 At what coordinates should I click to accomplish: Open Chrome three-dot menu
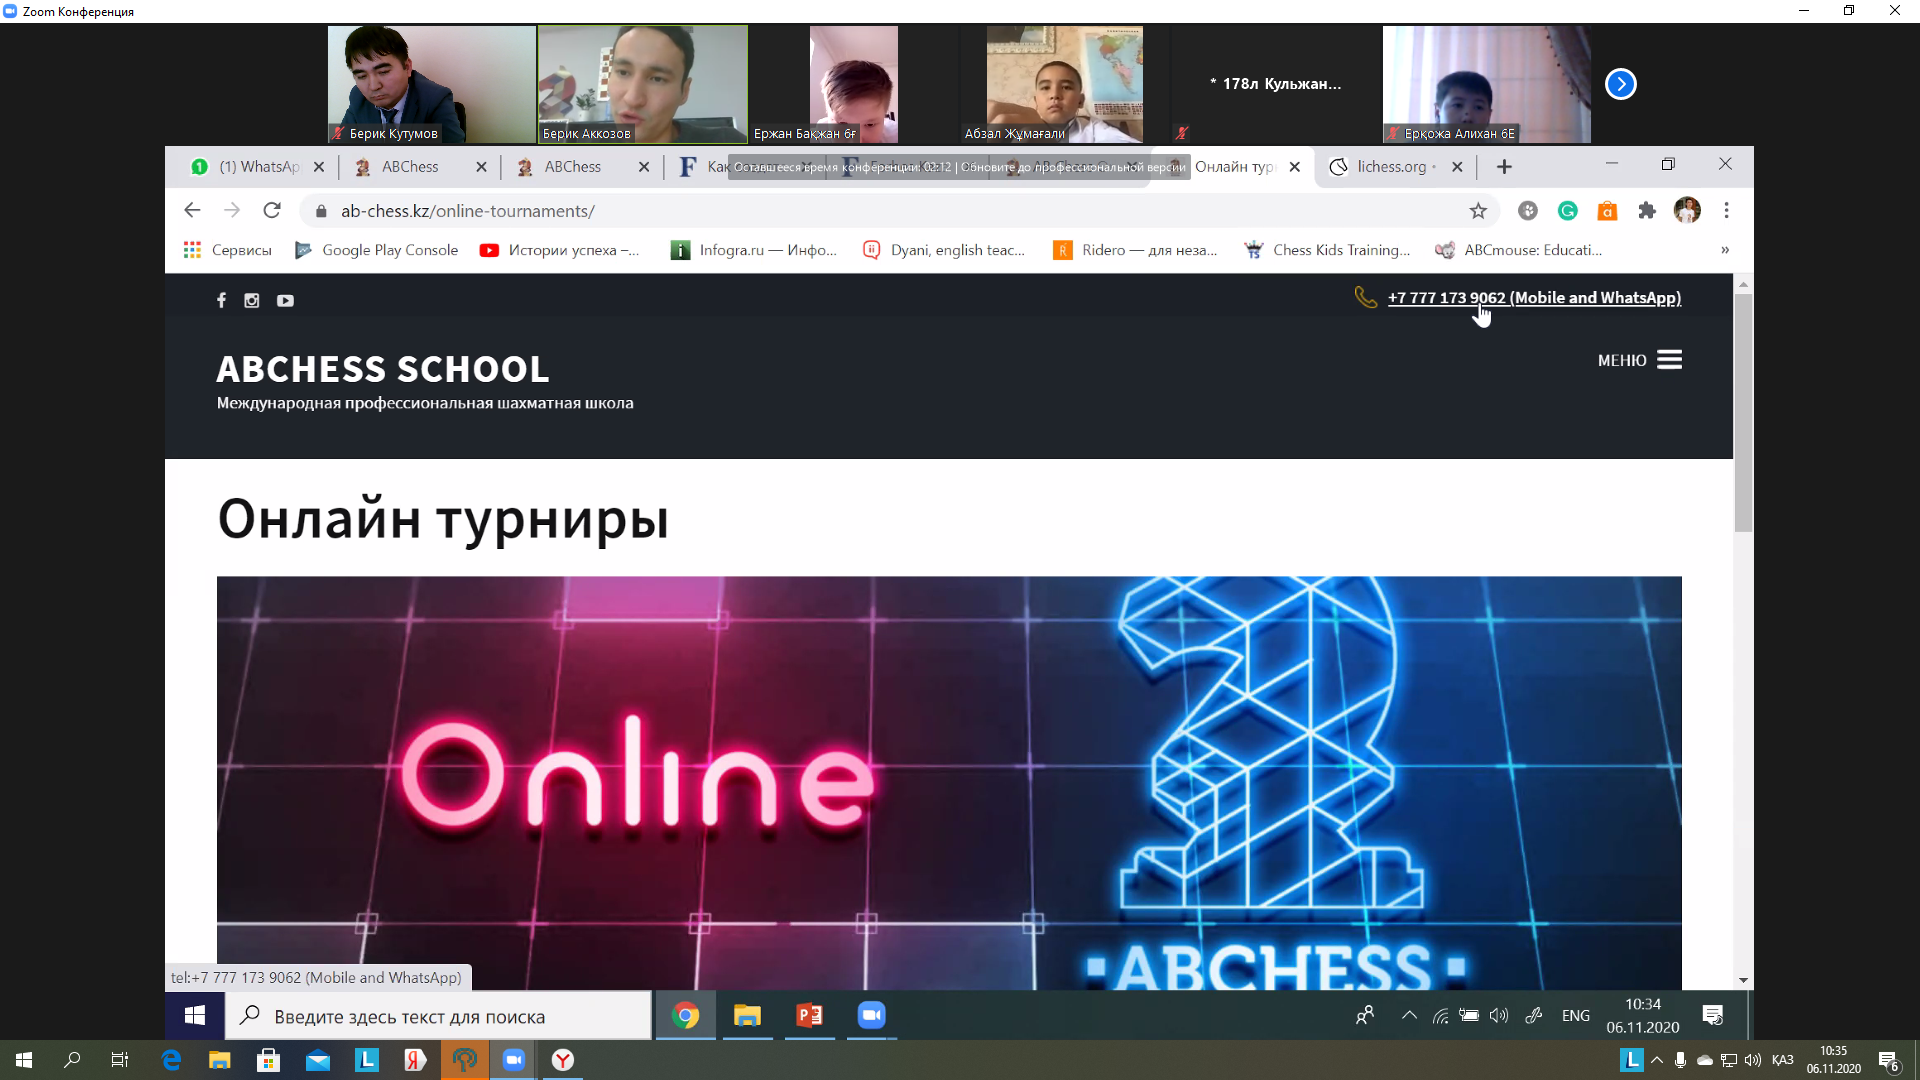click(1726, 211)
